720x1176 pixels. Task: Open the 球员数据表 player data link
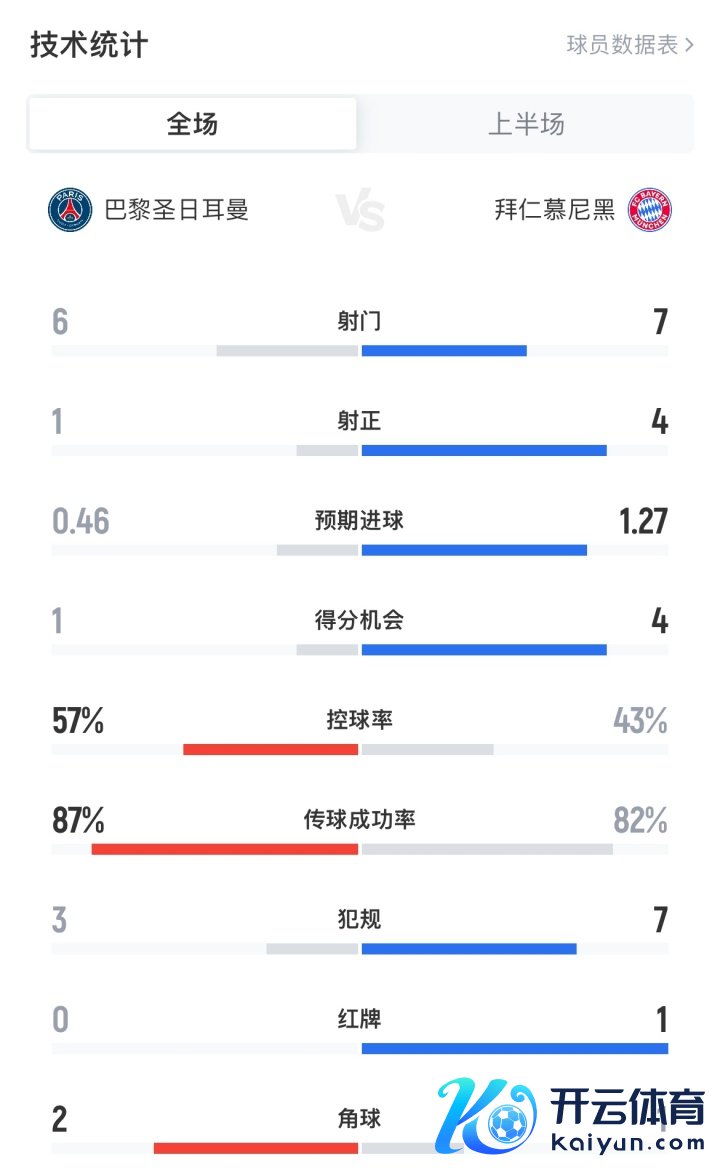(622, 45)
